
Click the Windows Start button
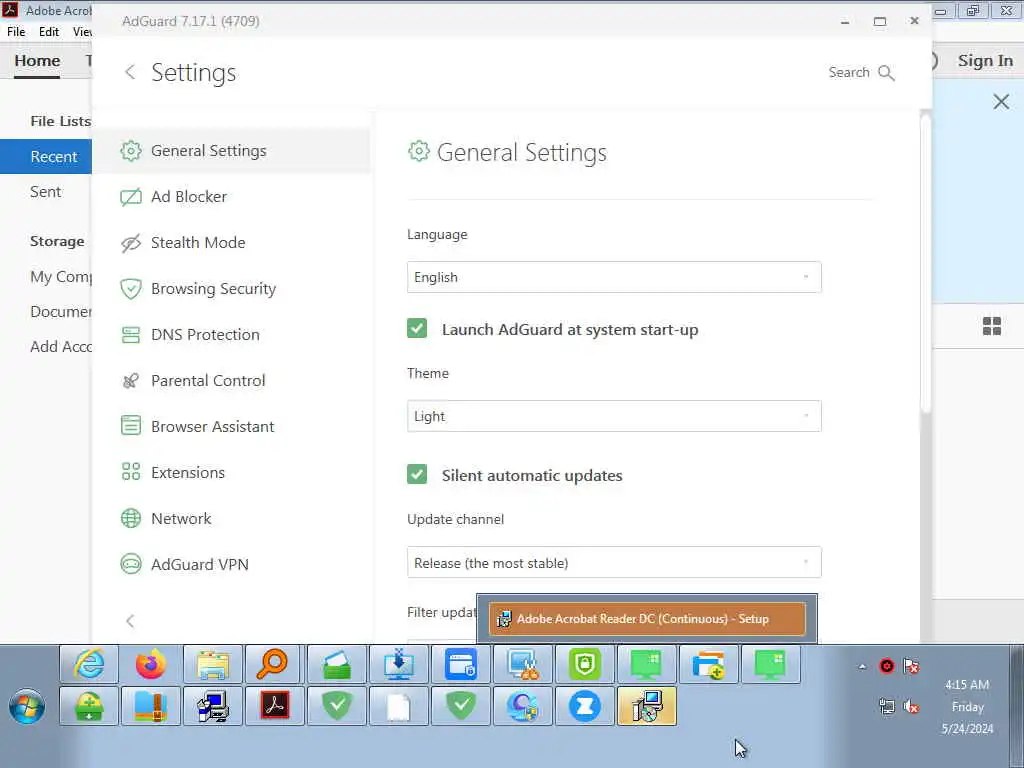pos(27,707)
